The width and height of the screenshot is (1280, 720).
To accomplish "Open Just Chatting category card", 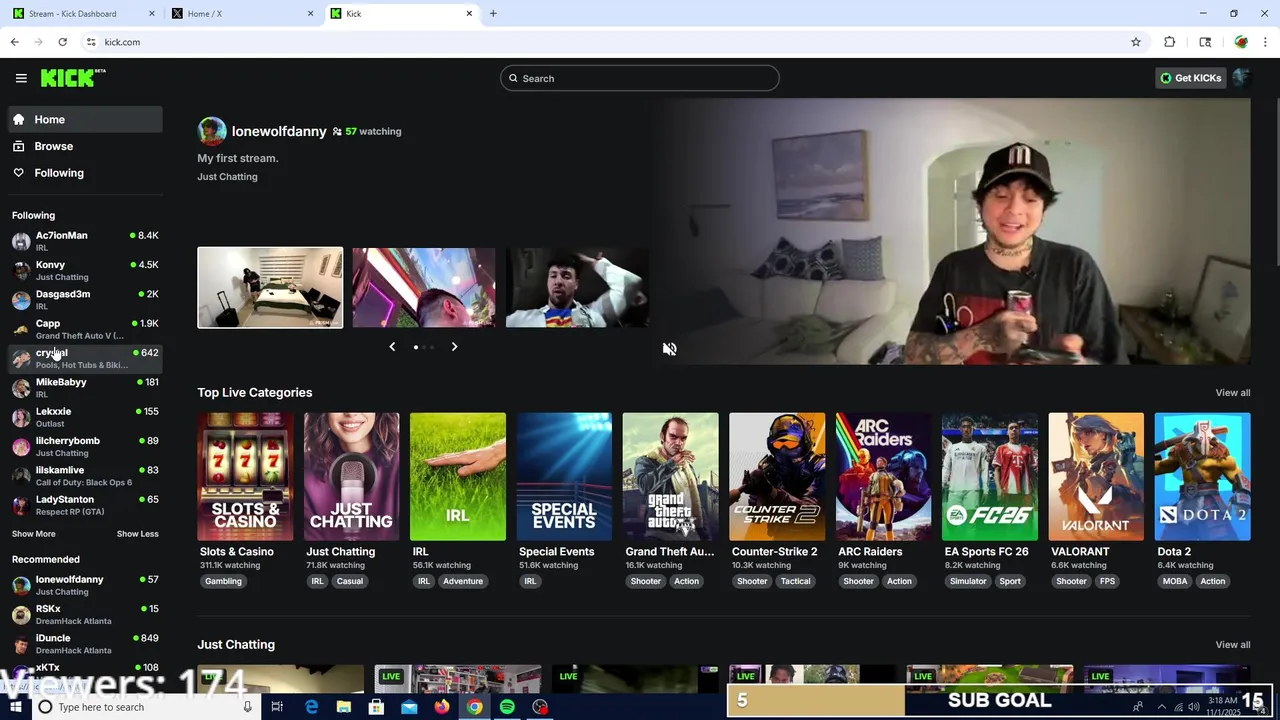I will (351, 477).
